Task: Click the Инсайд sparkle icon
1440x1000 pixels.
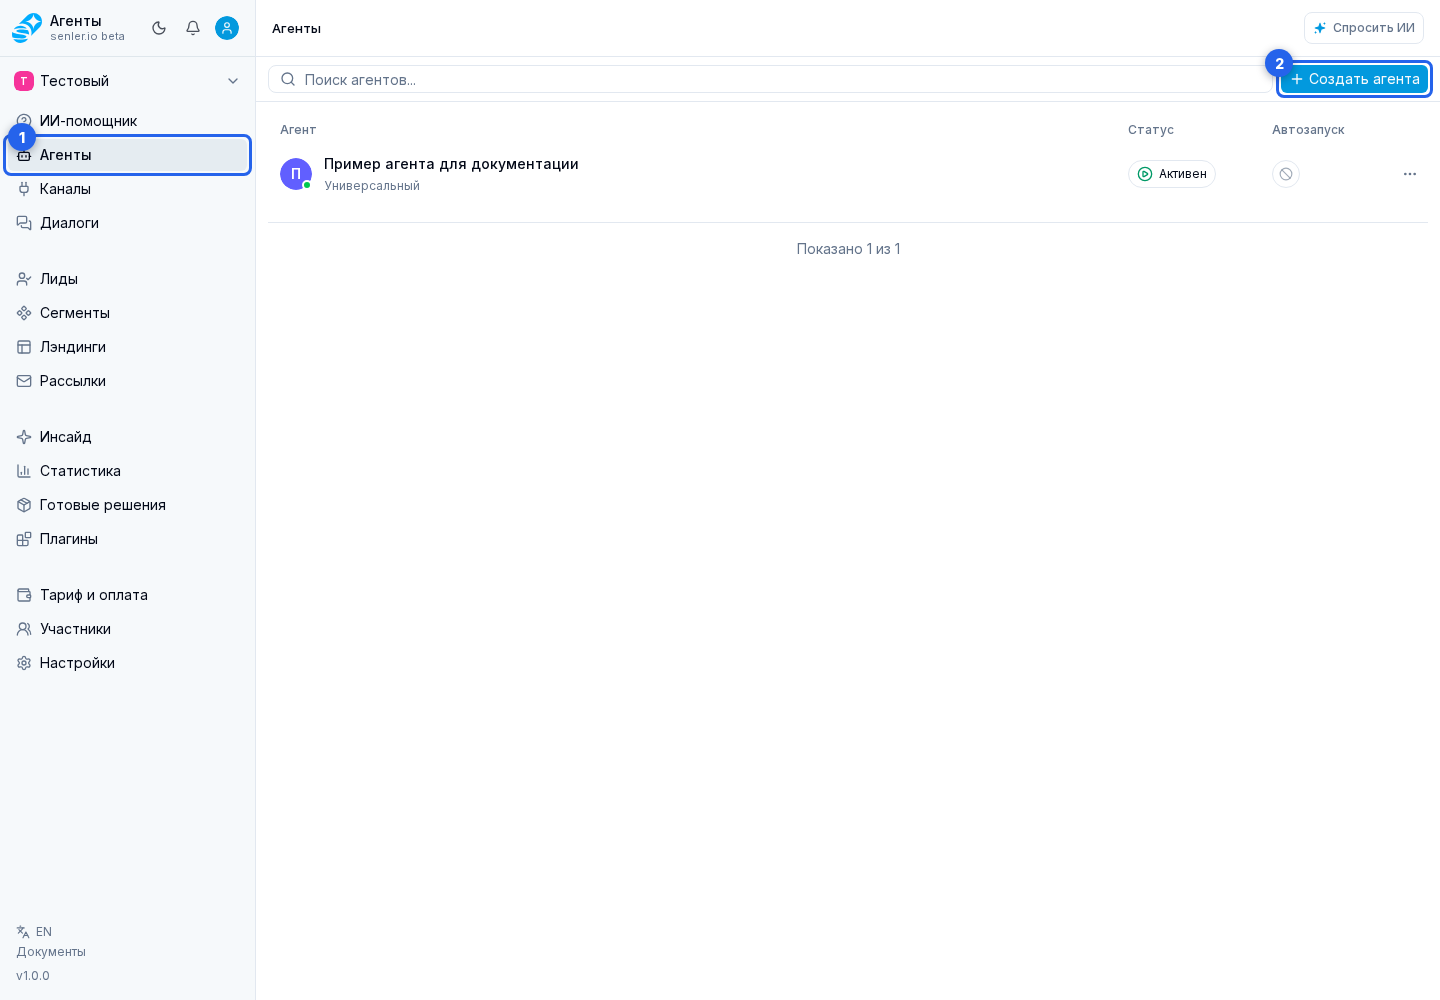Action: point(24,437)
